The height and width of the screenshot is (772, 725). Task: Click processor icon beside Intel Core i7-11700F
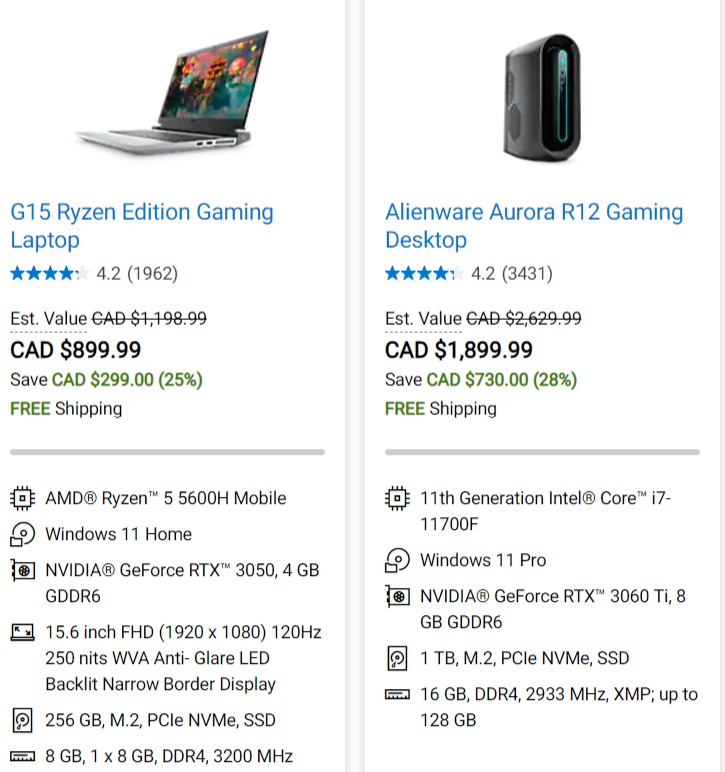click(397, 498)
